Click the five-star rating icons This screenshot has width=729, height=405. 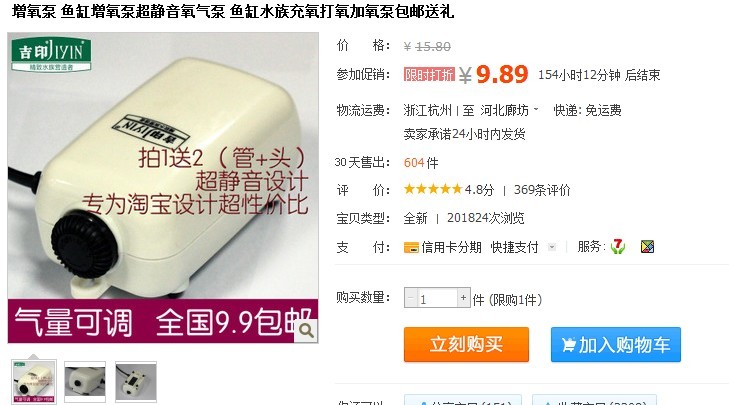click(432, 189)
